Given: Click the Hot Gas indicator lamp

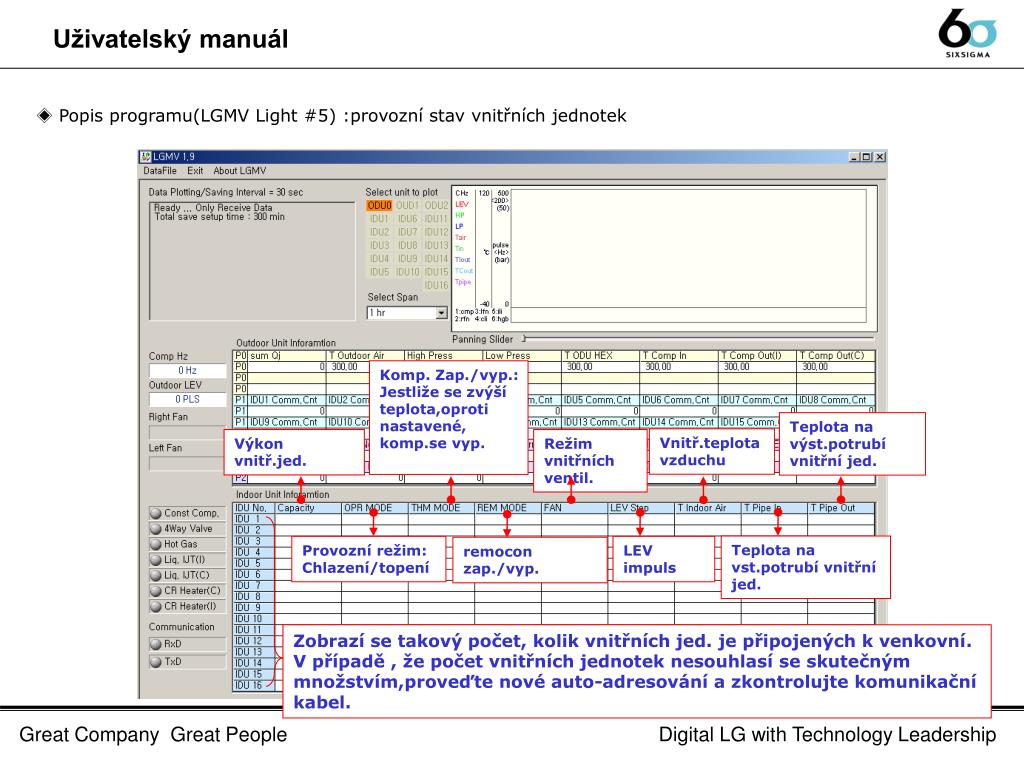Looking at the screenshot, I should pyautogui.click(x=155, y=545).
